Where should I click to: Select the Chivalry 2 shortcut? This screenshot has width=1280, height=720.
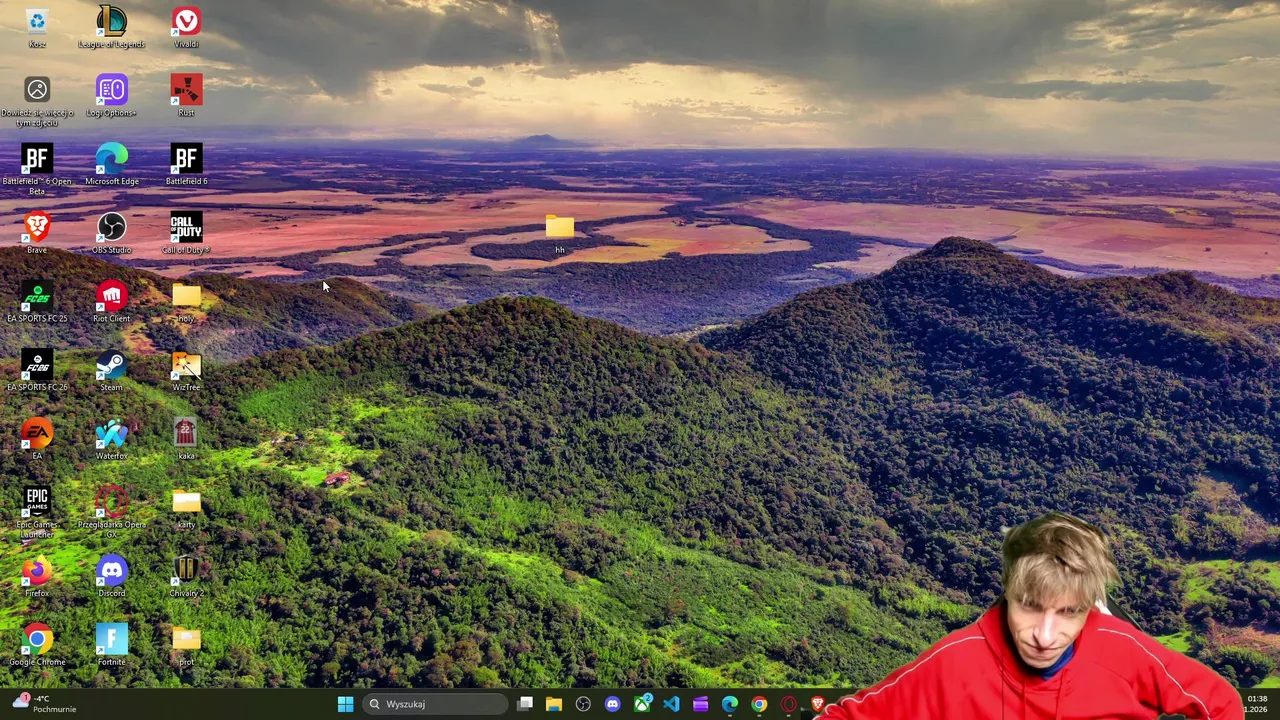186,577
